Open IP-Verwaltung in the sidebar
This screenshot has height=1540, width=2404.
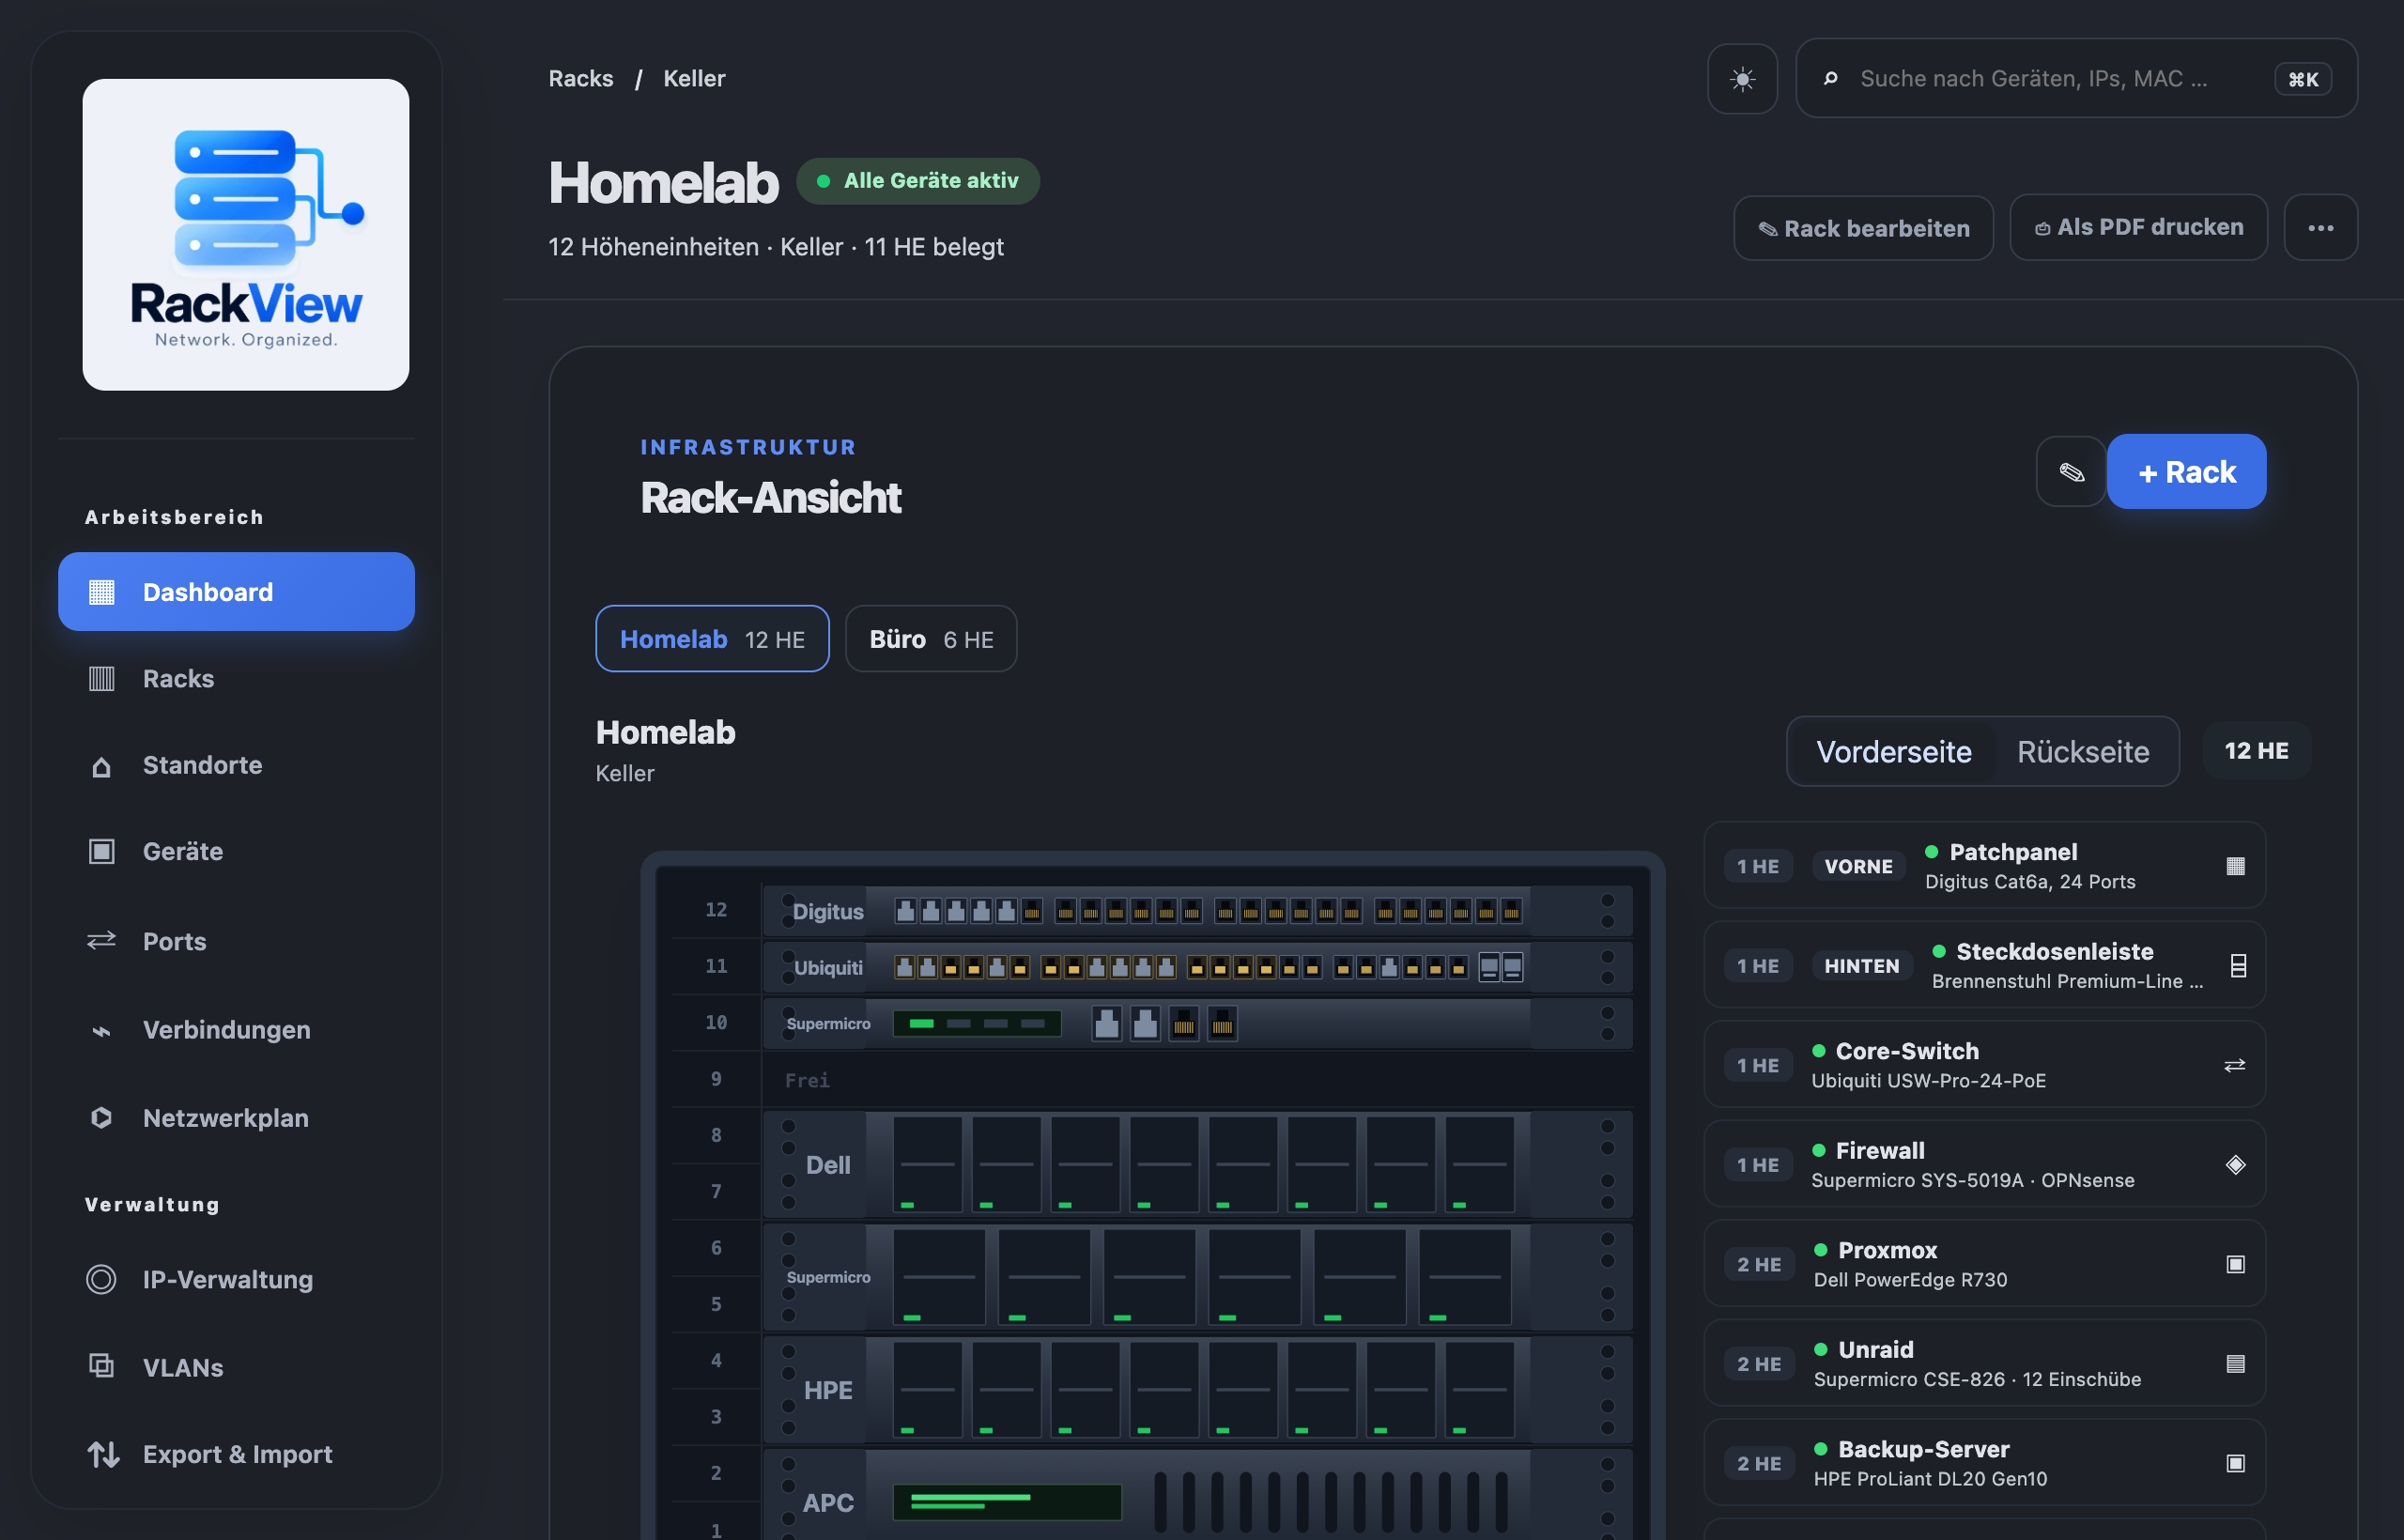(236, 1280)
